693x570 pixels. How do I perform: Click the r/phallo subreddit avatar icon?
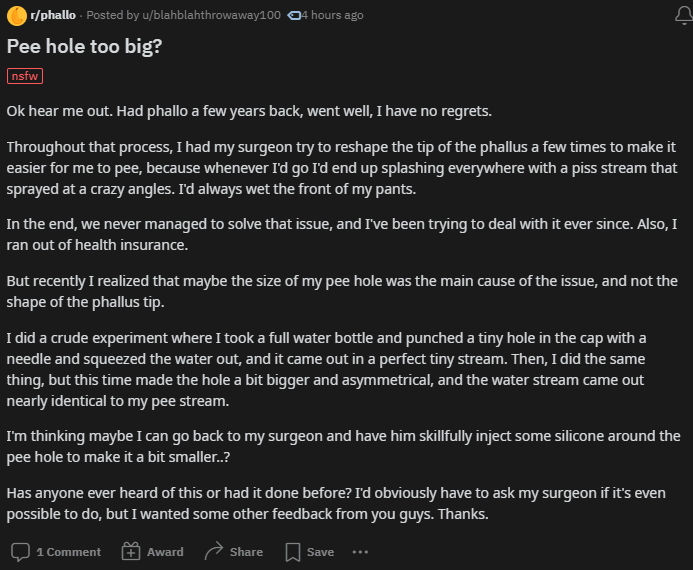point(16,16)
